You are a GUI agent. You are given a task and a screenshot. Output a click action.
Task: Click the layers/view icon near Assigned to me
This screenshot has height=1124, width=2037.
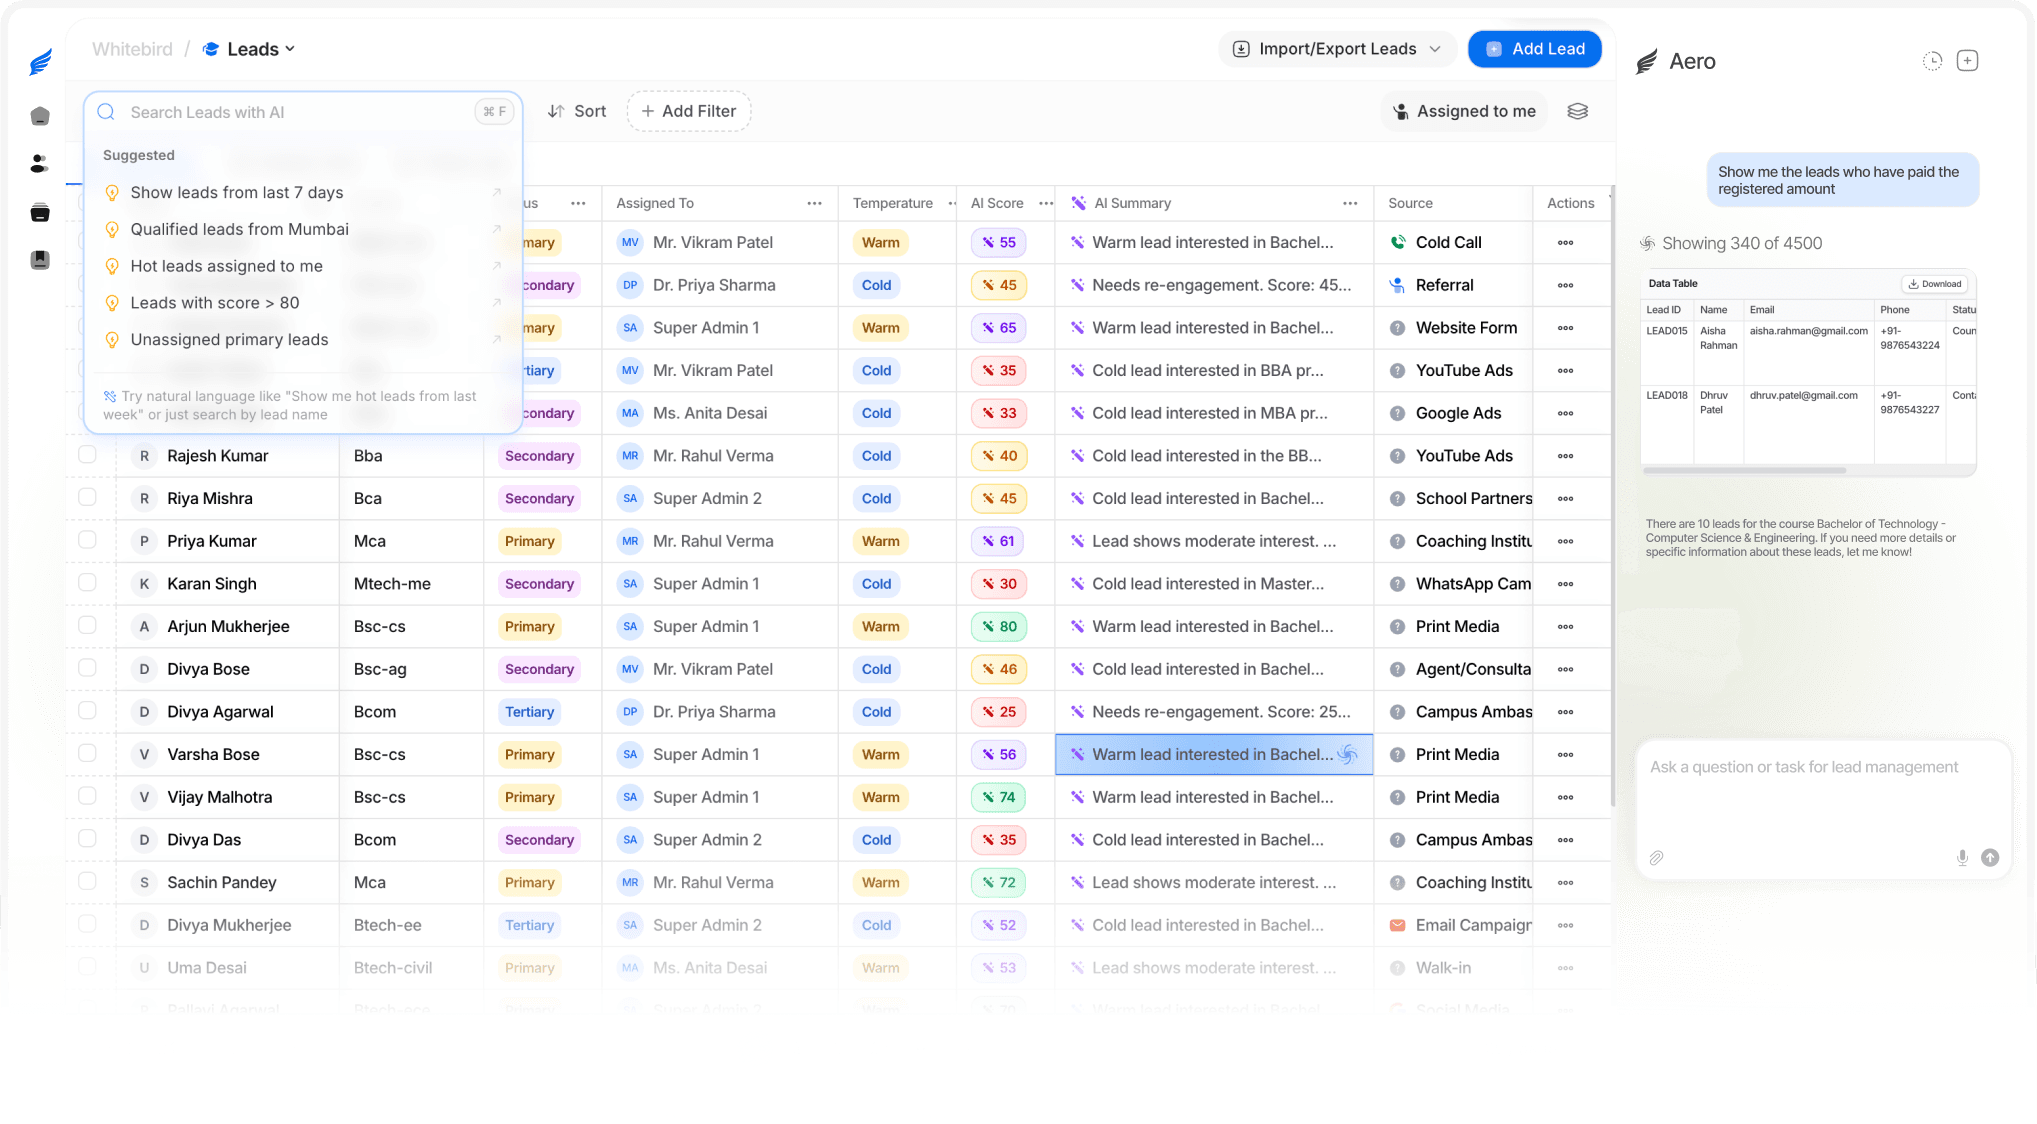(x=1578, y=111)
